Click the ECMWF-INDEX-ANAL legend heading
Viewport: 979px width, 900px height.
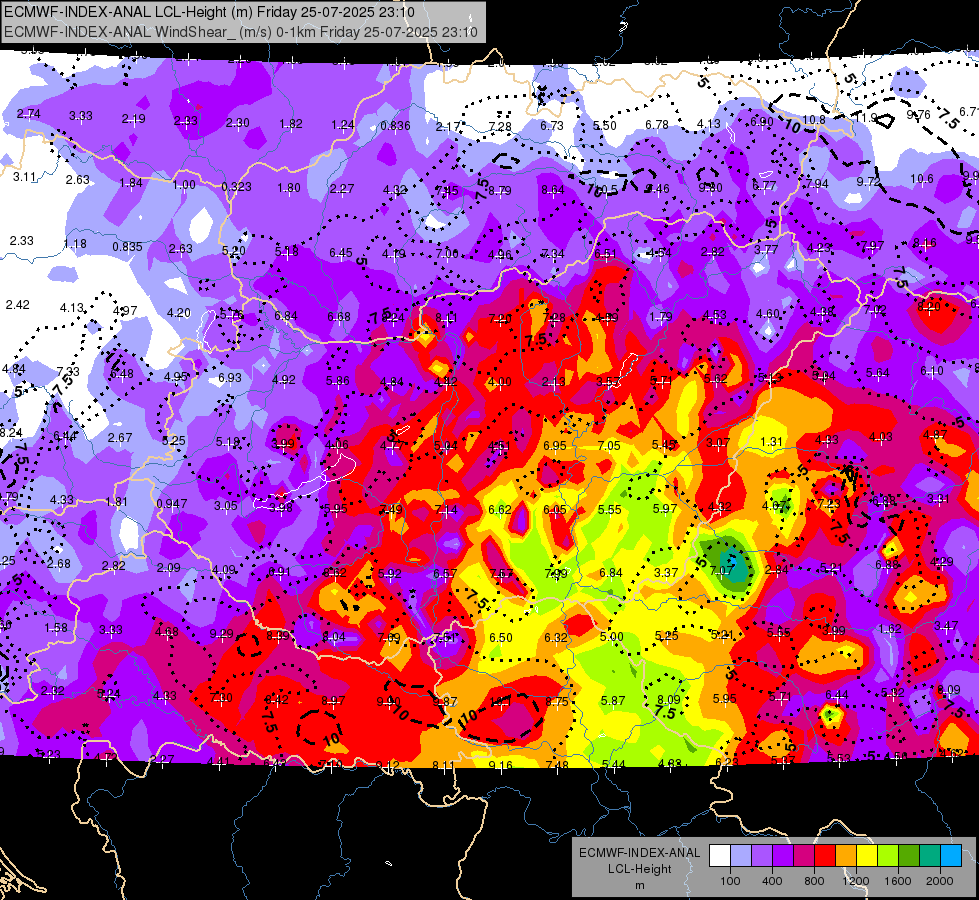(639, 853)
